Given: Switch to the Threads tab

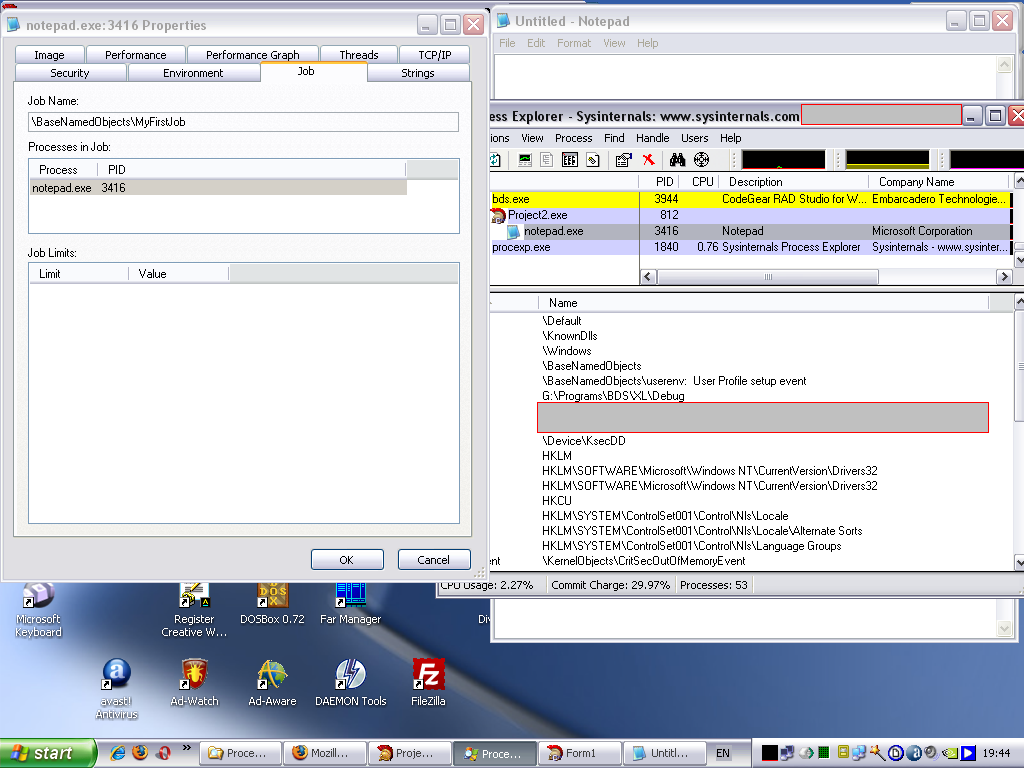Looking at the screenshot, I should coord(358,55).
